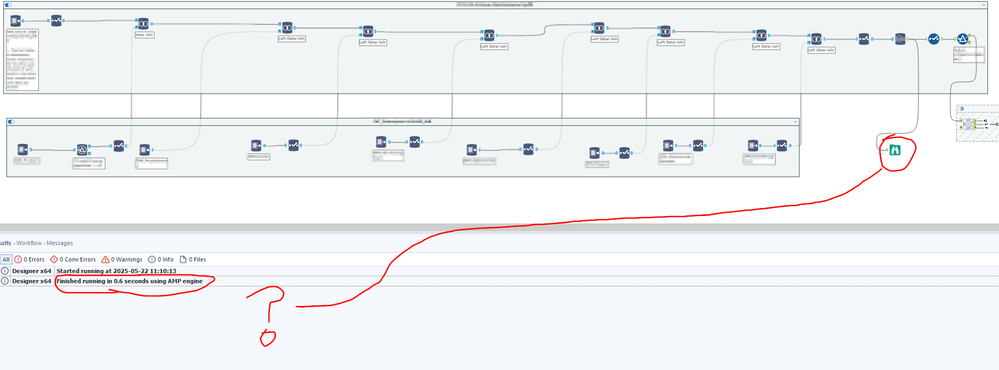Filter results by 0 Conv Errors
The height and width of the screenshot is (370, 999).
(x=73, y=259)
